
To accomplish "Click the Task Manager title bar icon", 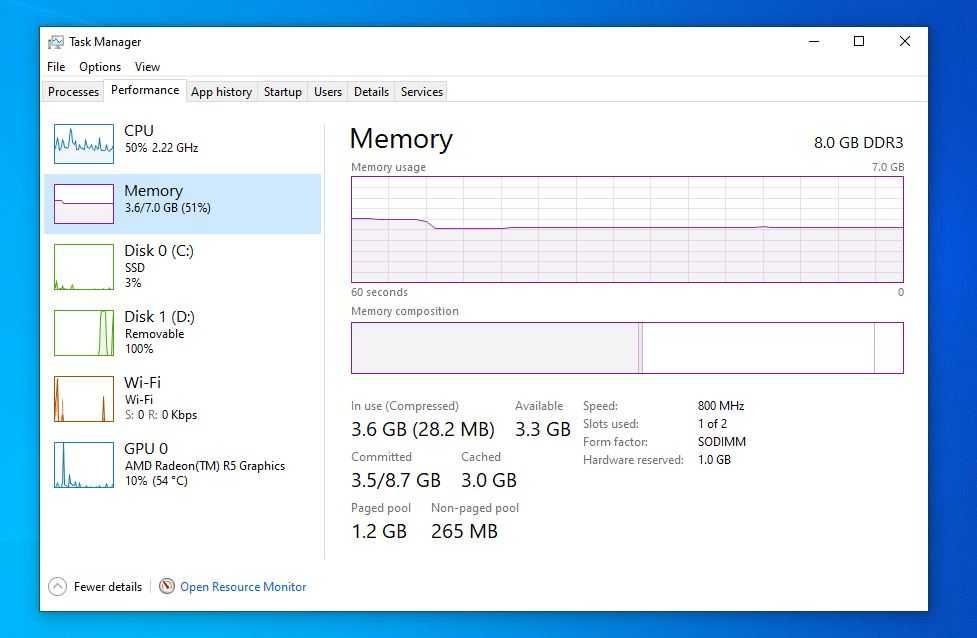I will coord(56,42).
